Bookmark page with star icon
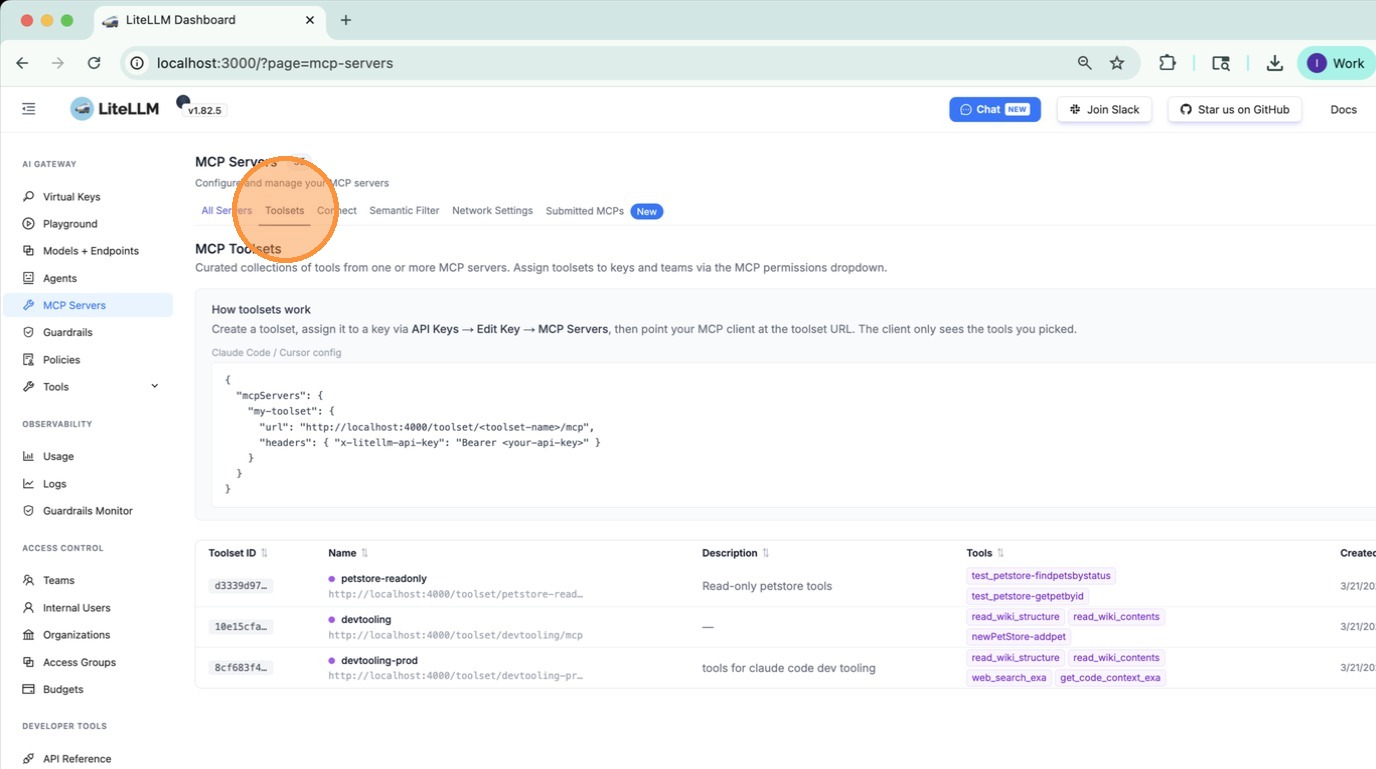Screen dimensions: 1376x769 pos(1117,63)
